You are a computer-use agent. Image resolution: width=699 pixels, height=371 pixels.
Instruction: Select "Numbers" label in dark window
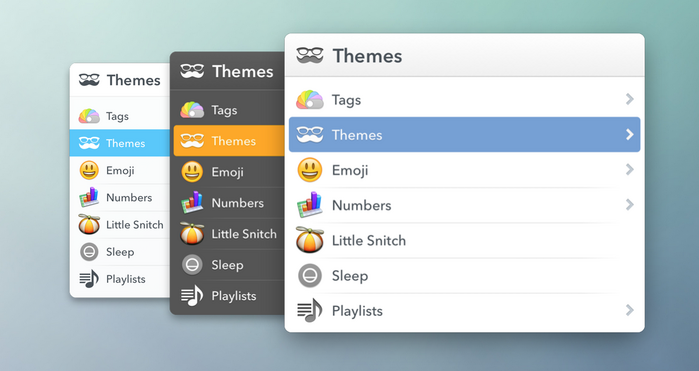(x=238, y=203)
